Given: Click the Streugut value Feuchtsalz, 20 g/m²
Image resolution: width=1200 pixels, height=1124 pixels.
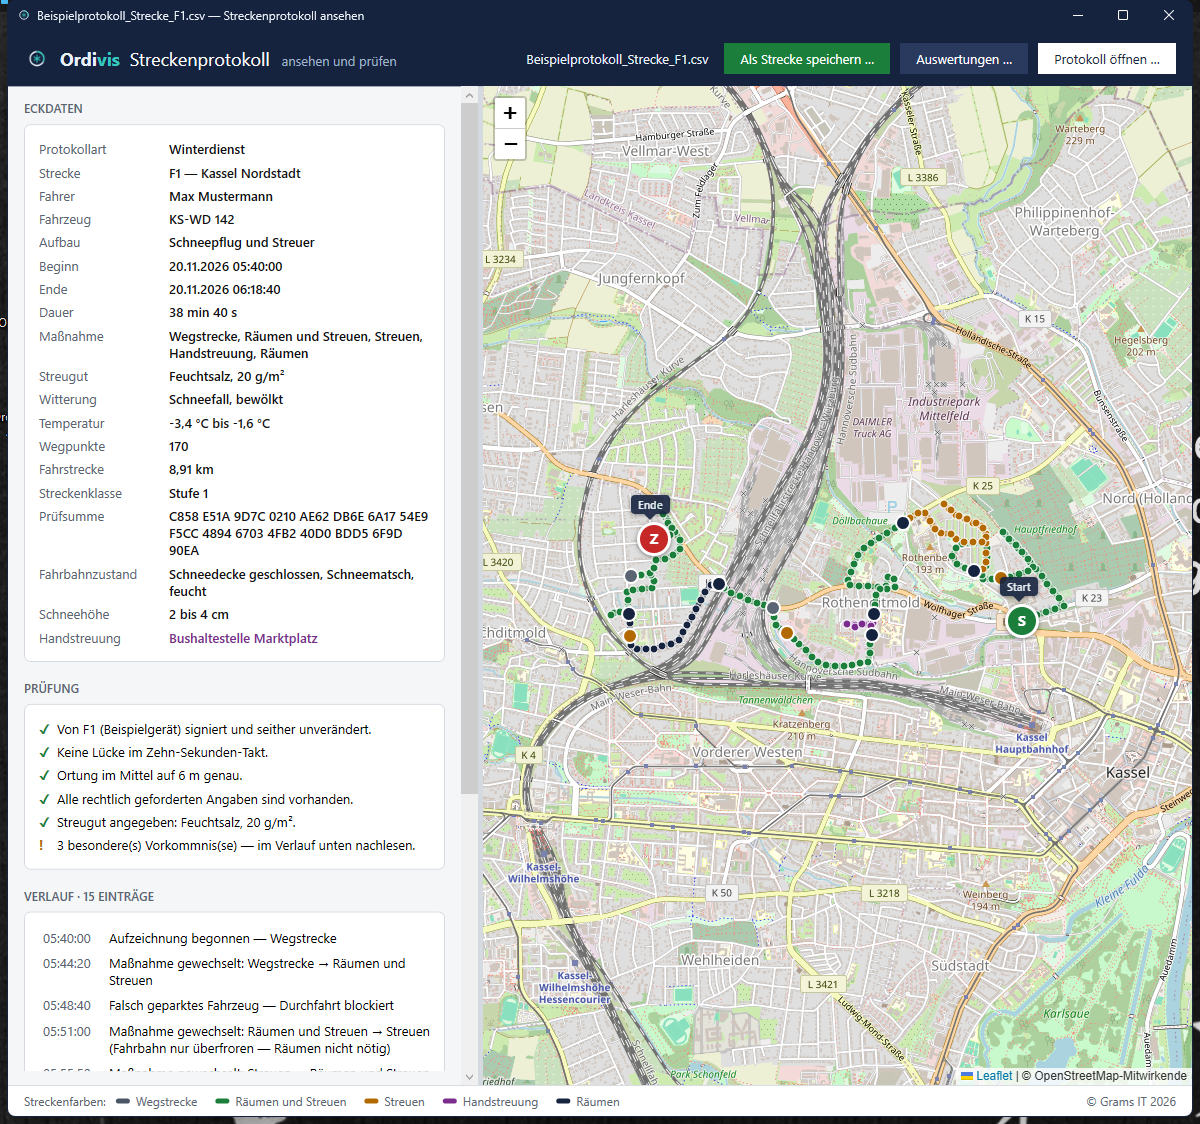Looking at the screenshot, I should [x=227, y=377].
